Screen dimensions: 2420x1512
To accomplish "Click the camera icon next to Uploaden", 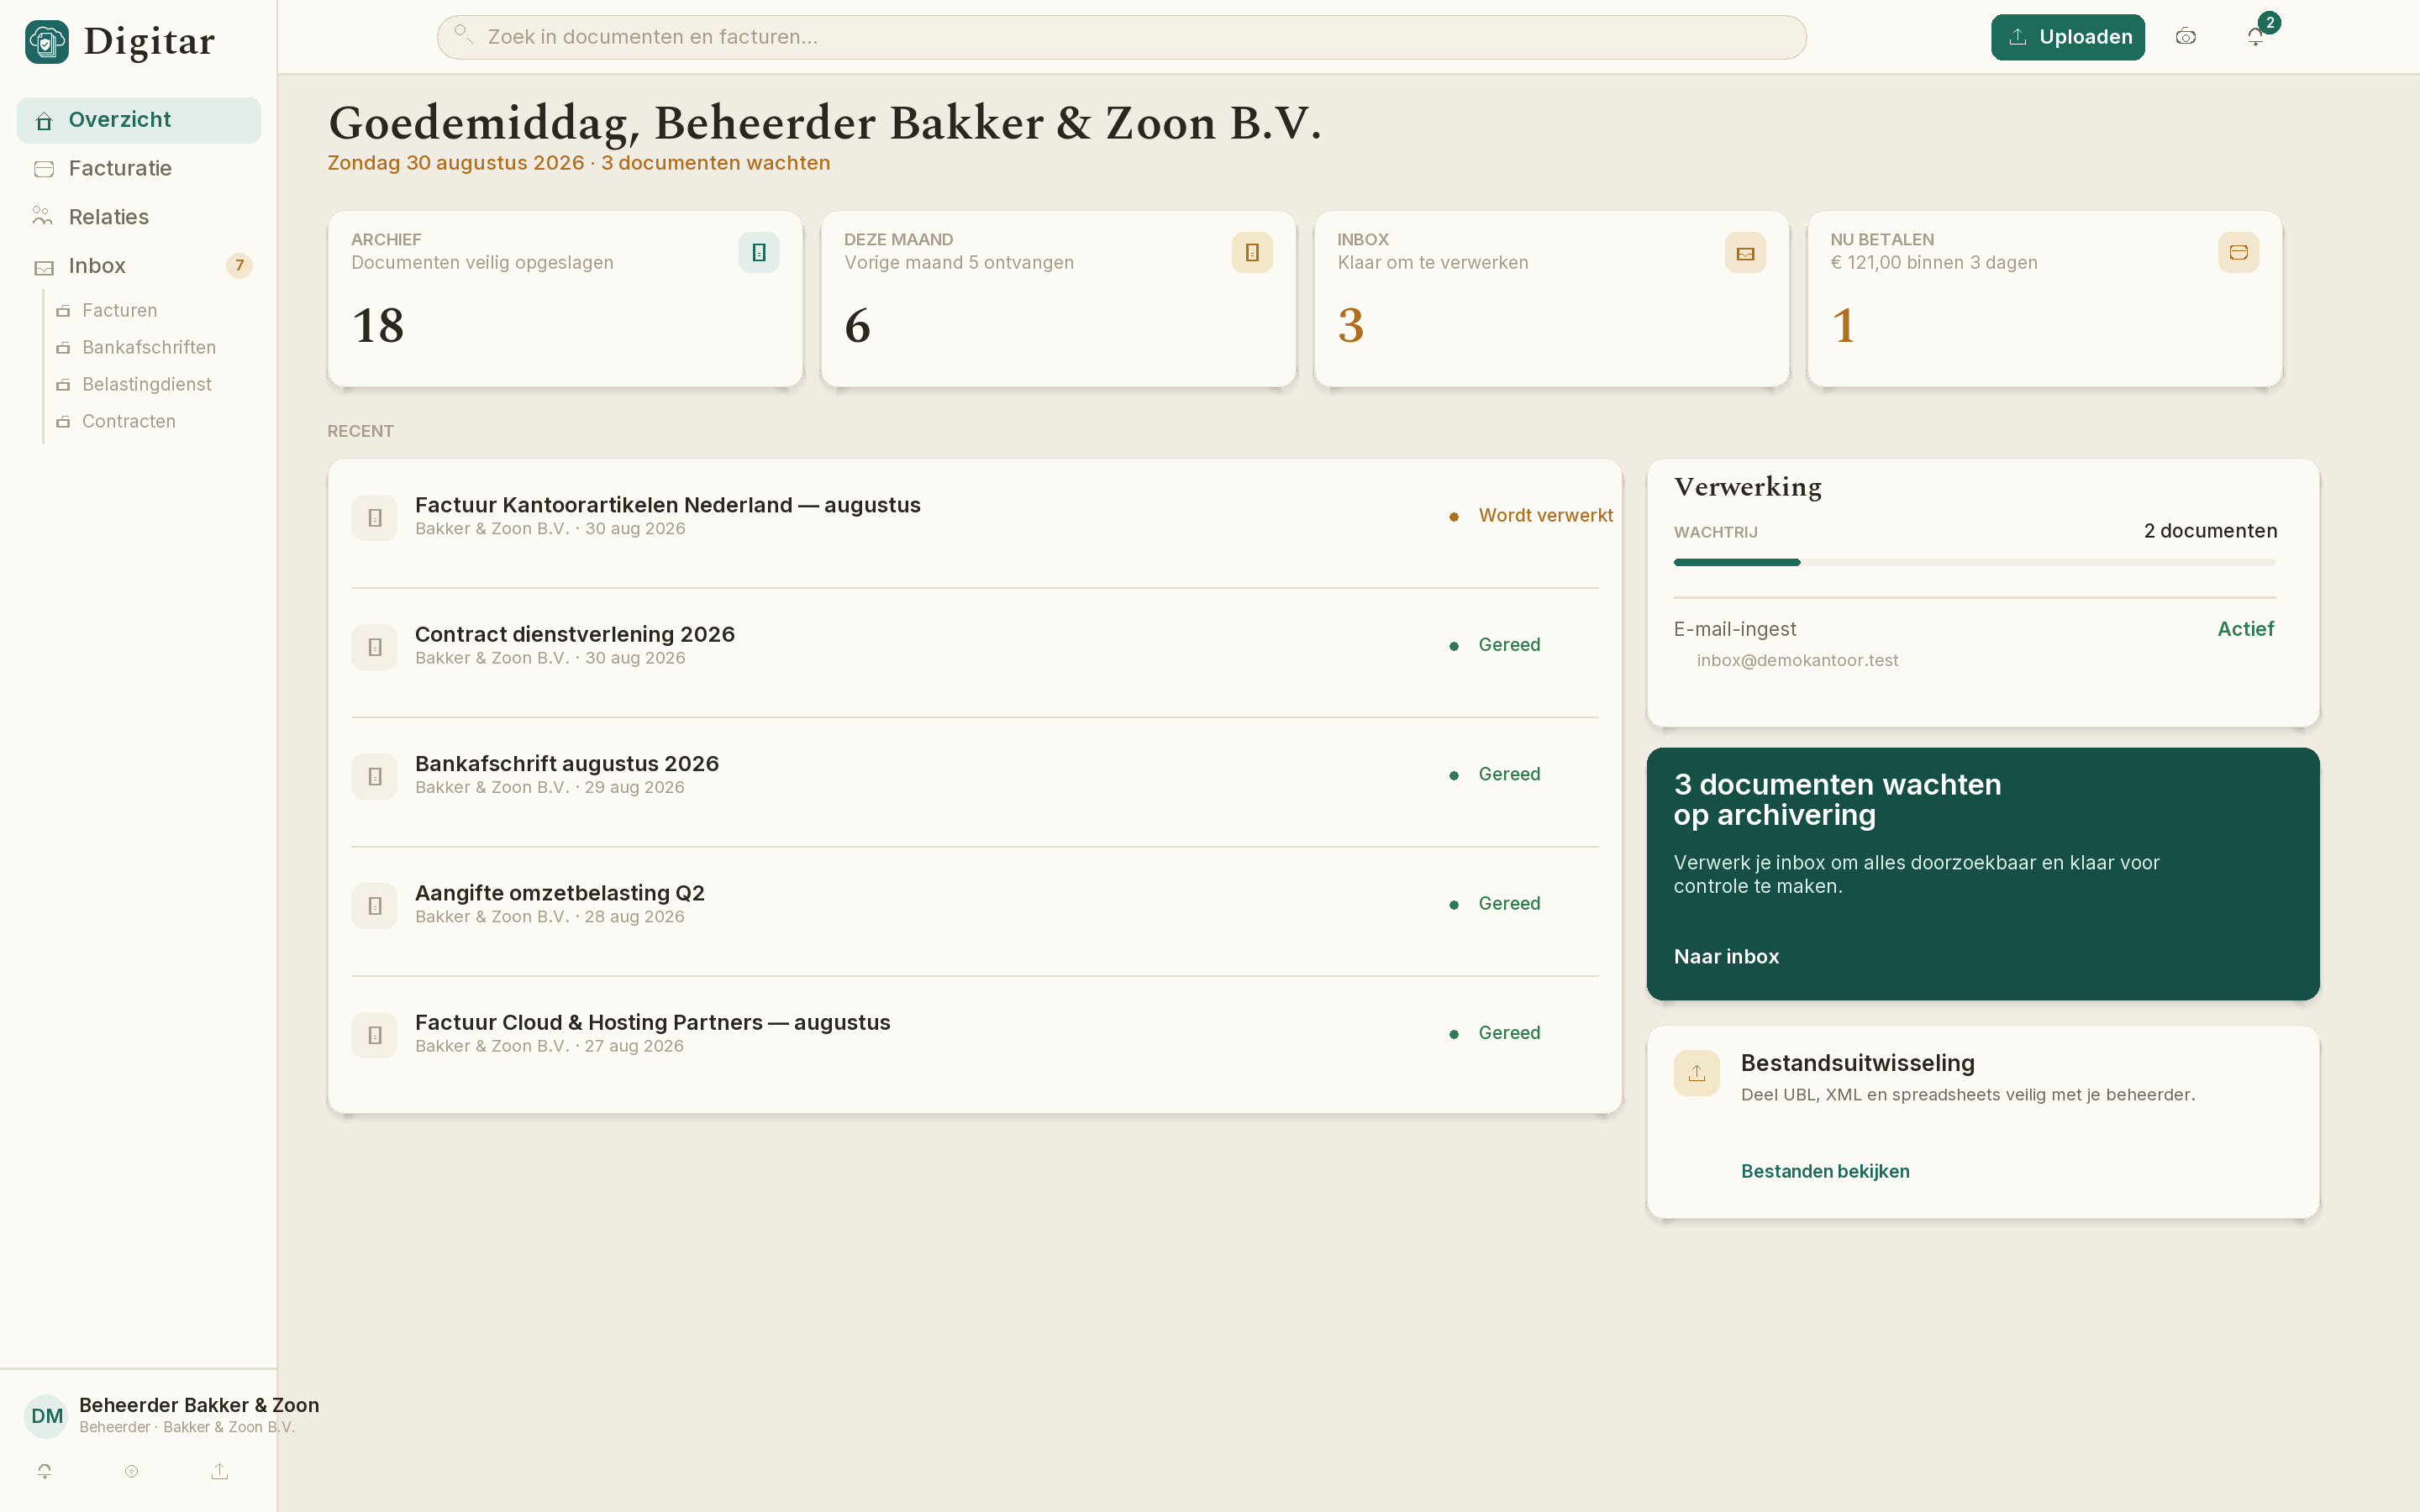I will 2186,37.
